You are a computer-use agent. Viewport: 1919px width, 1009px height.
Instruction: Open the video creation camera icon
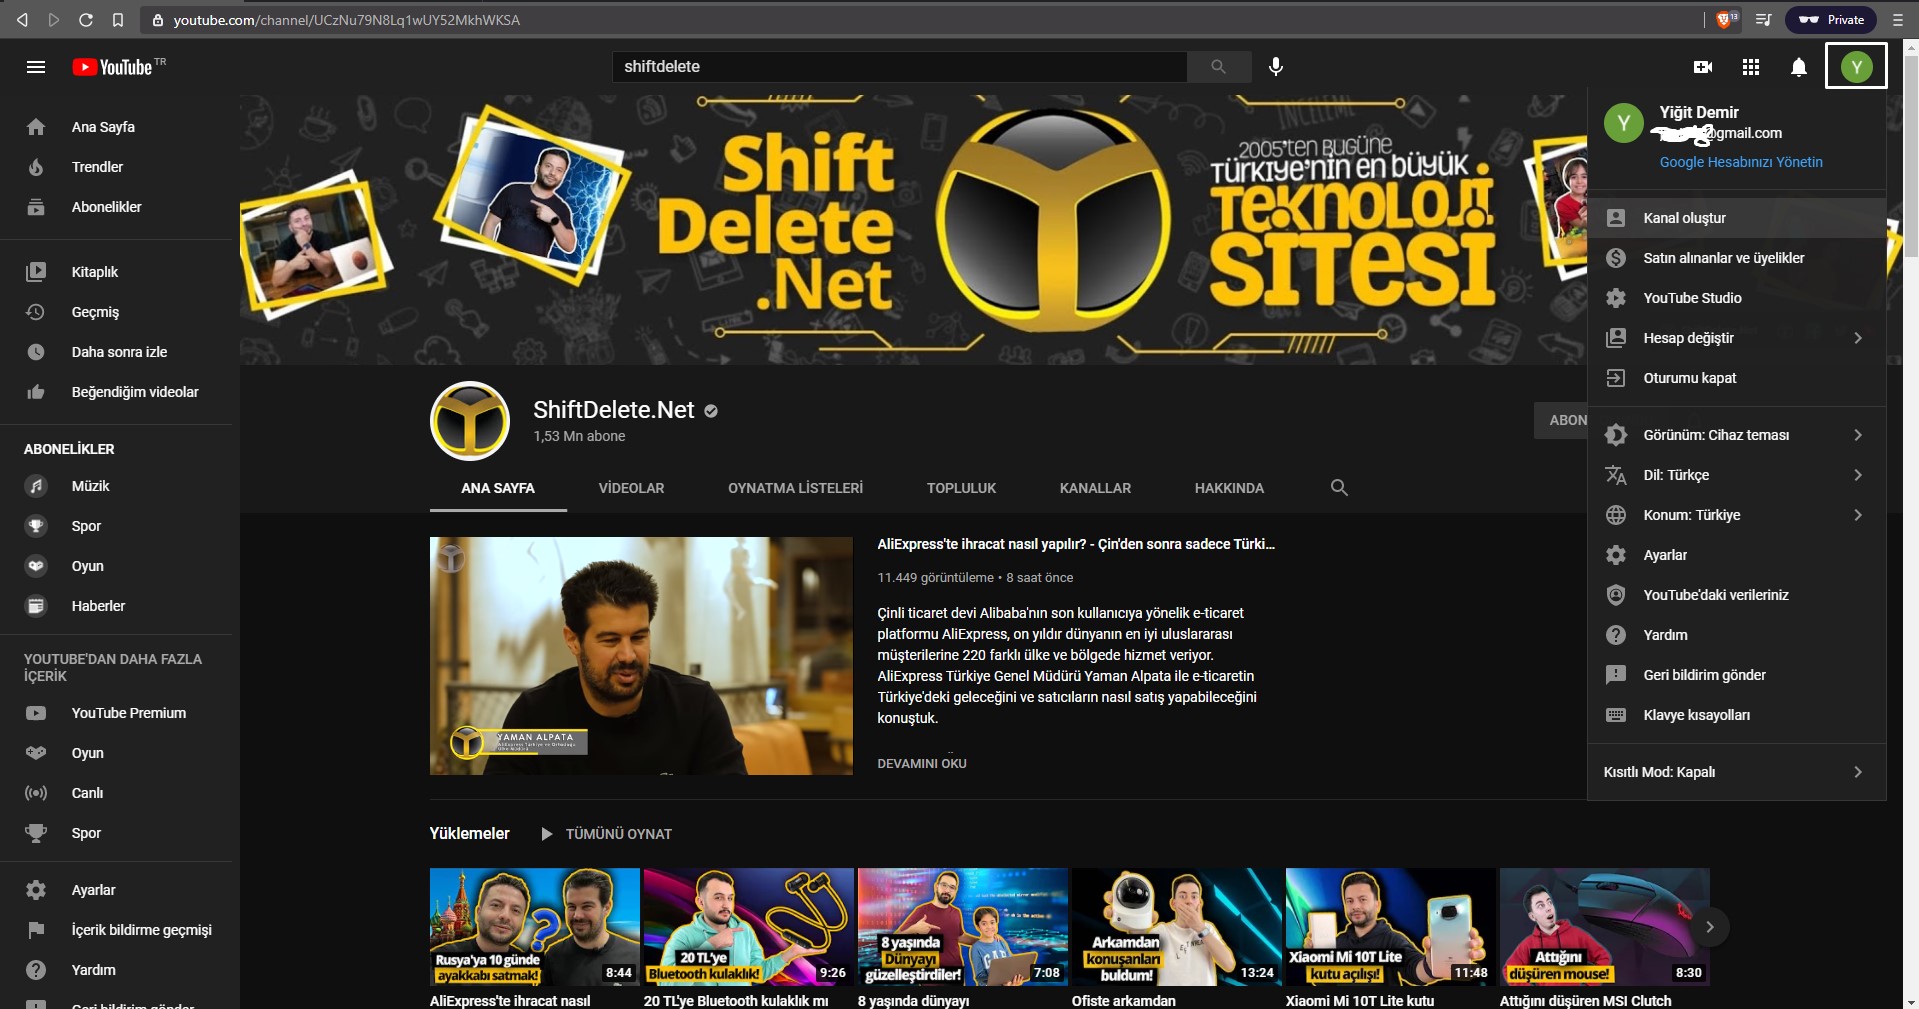pos(1703,67)
